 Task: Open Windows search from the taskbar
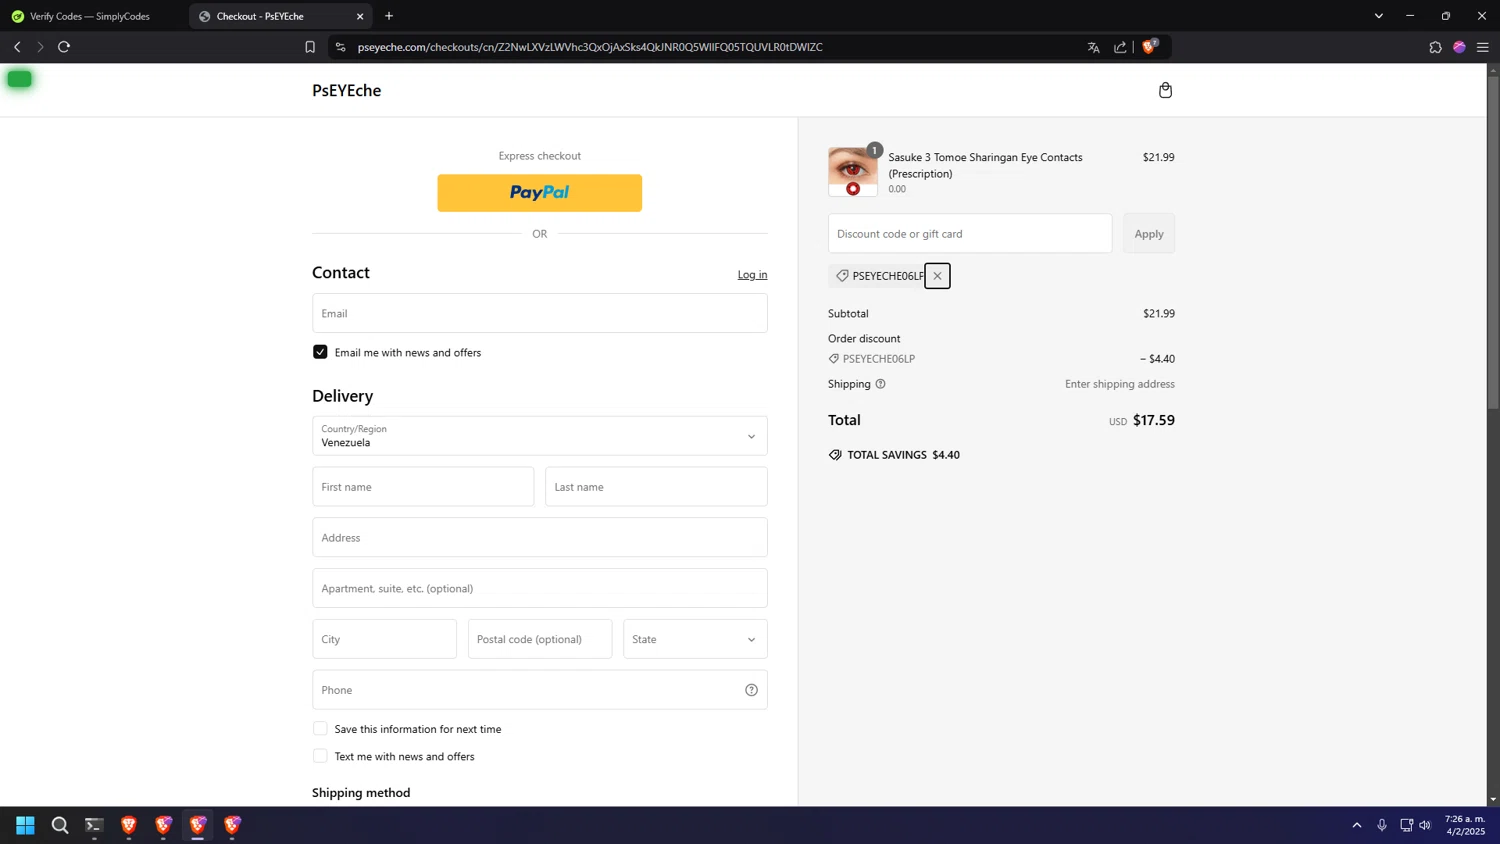(60, 825)
